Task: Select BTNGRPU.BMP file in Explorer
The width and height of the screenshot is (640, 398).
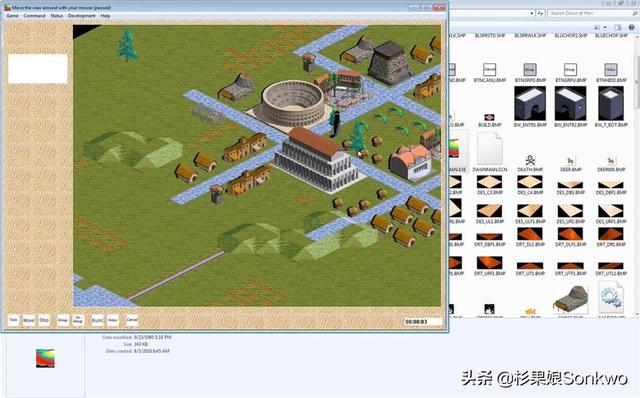Action: tap(570, 73)
